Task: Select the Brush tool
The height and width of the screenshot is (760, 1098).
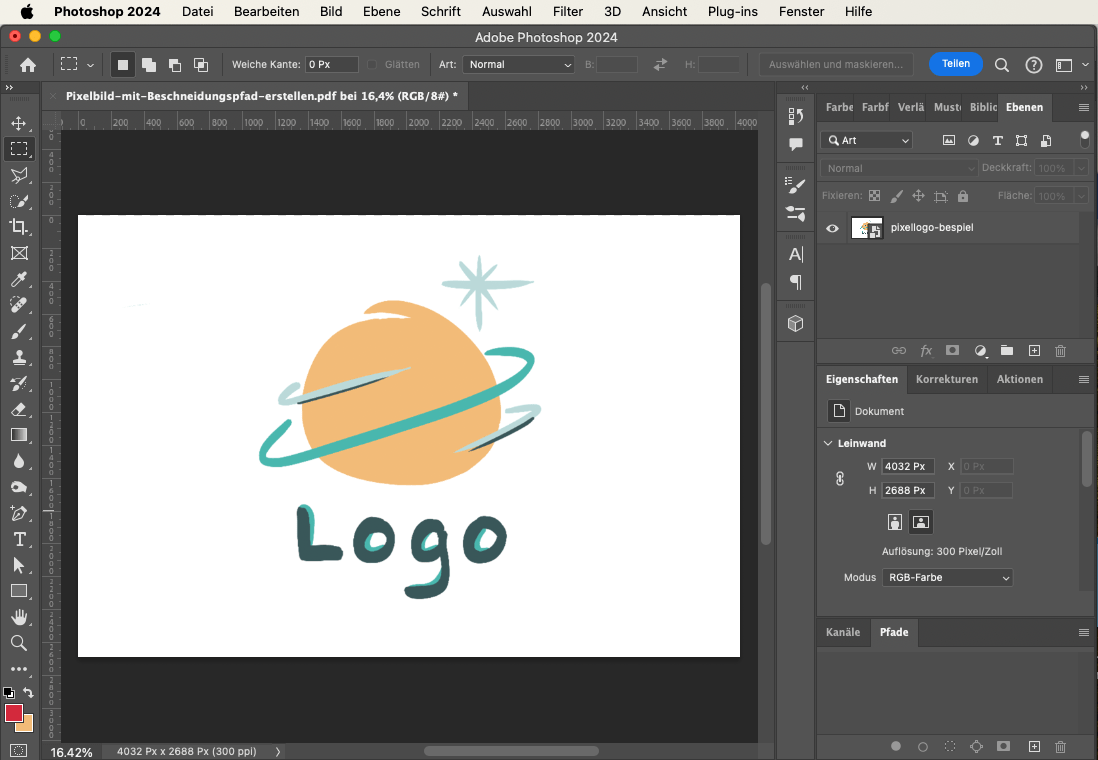Action: coord(18,331)
